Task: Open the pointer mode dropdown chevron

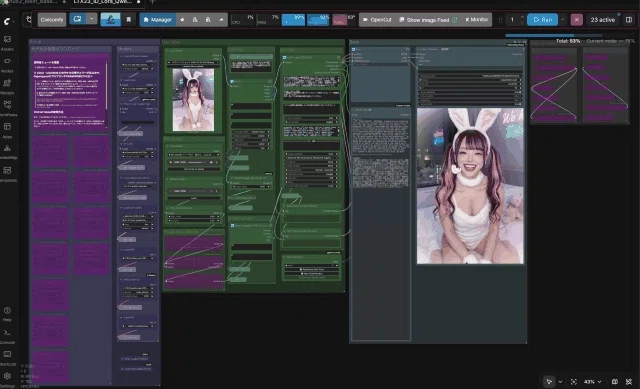Action: coord(560,382)
